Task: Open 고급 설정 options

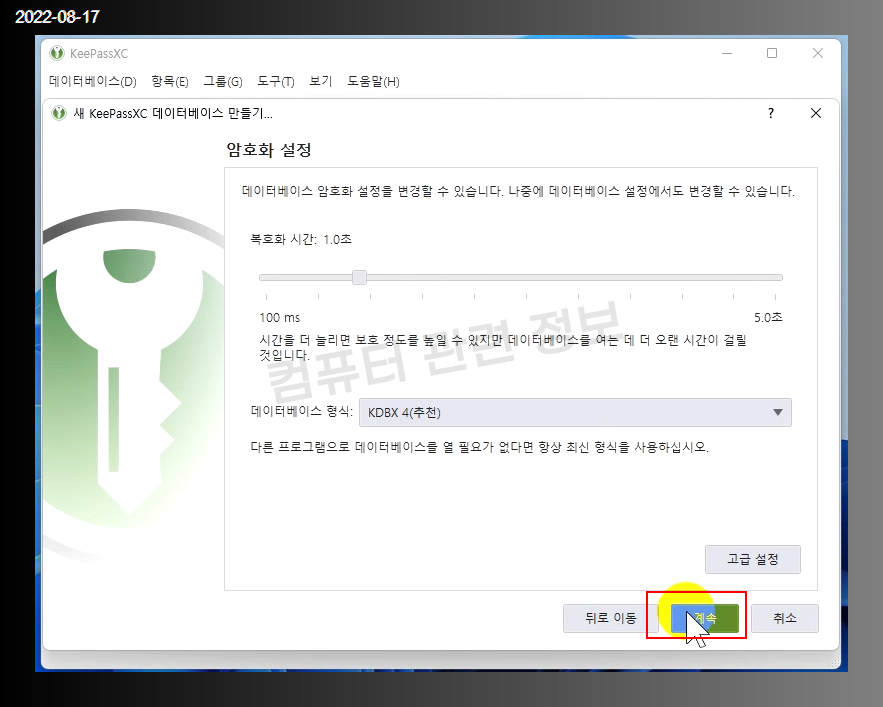Action: tap(752, 559)
